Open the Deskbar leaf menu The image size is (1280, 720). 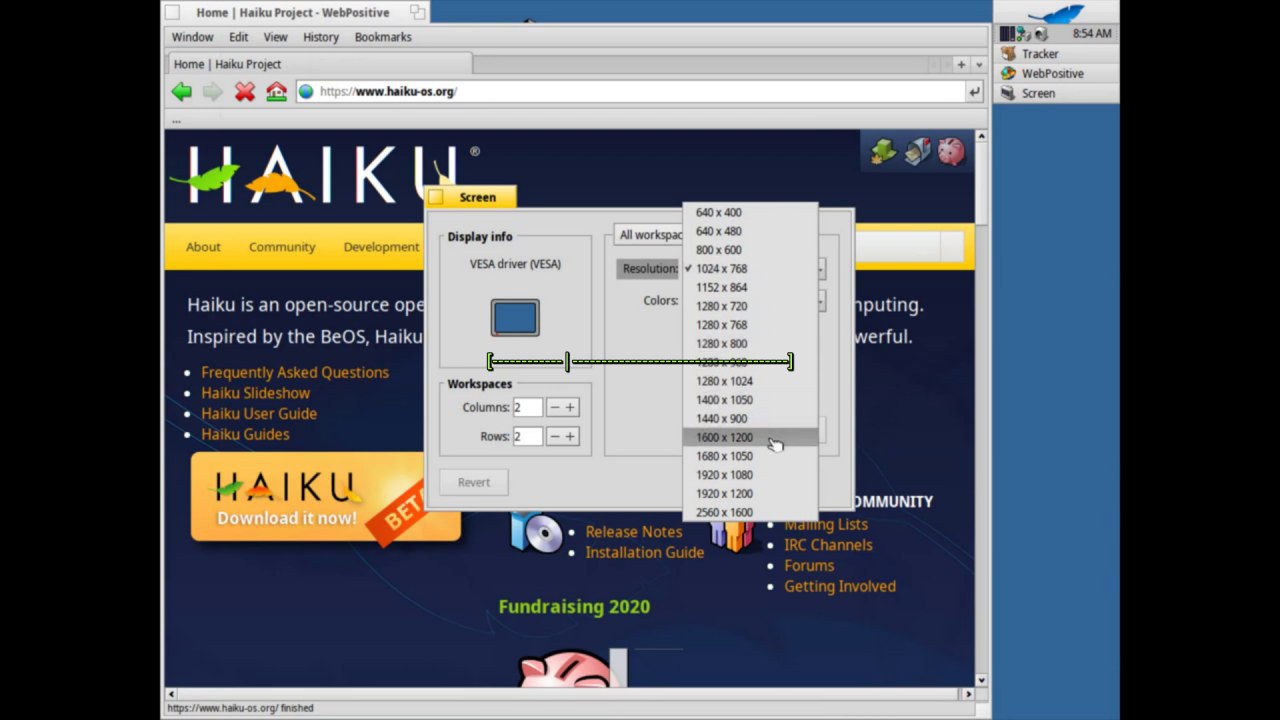pos(1056,13)
